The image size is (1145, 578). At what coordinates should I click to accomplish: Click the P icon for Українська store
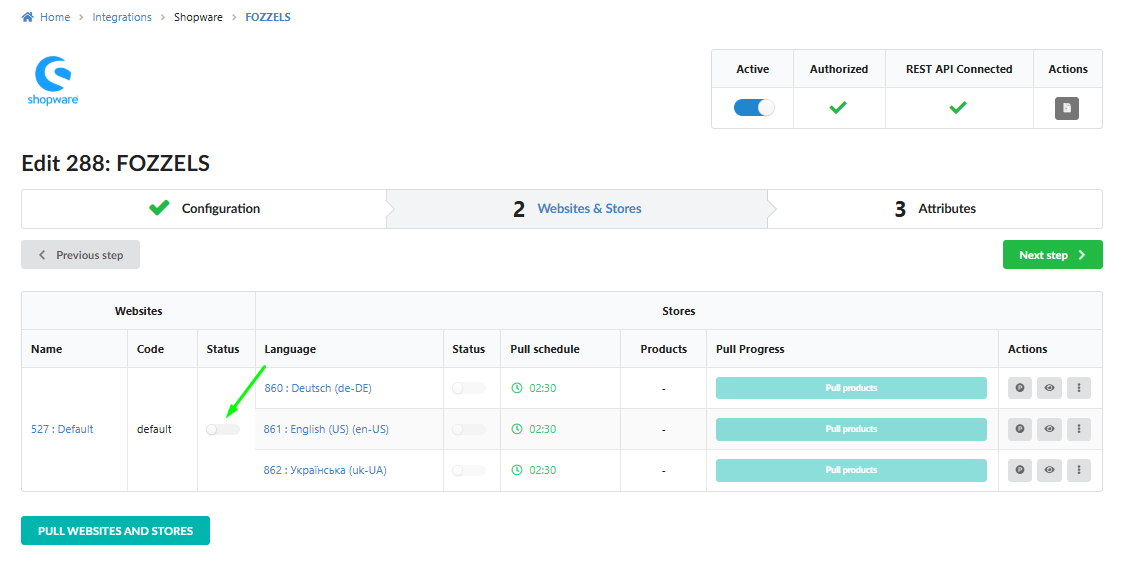pos(1019,470)
